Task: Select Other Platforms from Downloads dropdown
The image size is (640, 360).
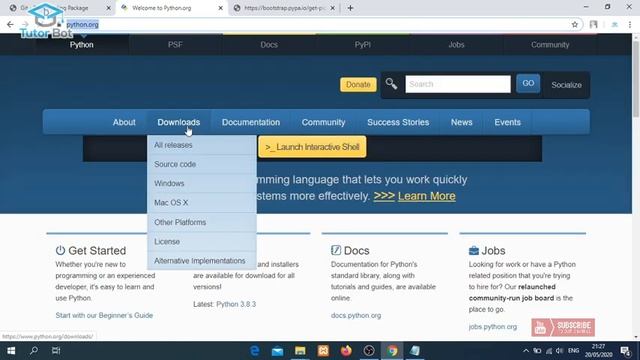Action: (x=202, y=222)
